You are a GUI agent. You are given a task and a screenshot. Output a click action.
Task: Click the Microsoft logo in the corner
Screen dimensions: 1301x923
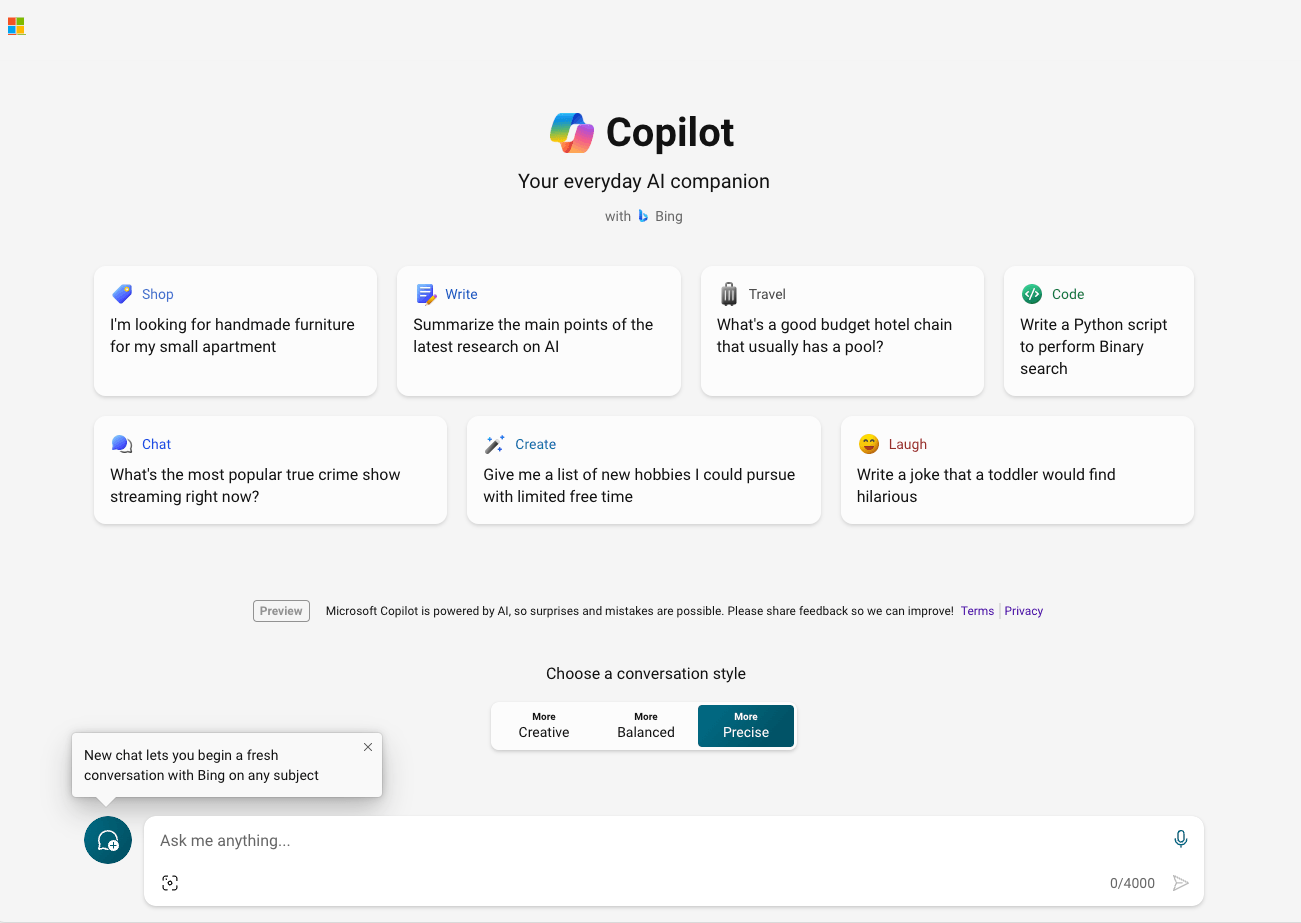[x=16, y=25]
